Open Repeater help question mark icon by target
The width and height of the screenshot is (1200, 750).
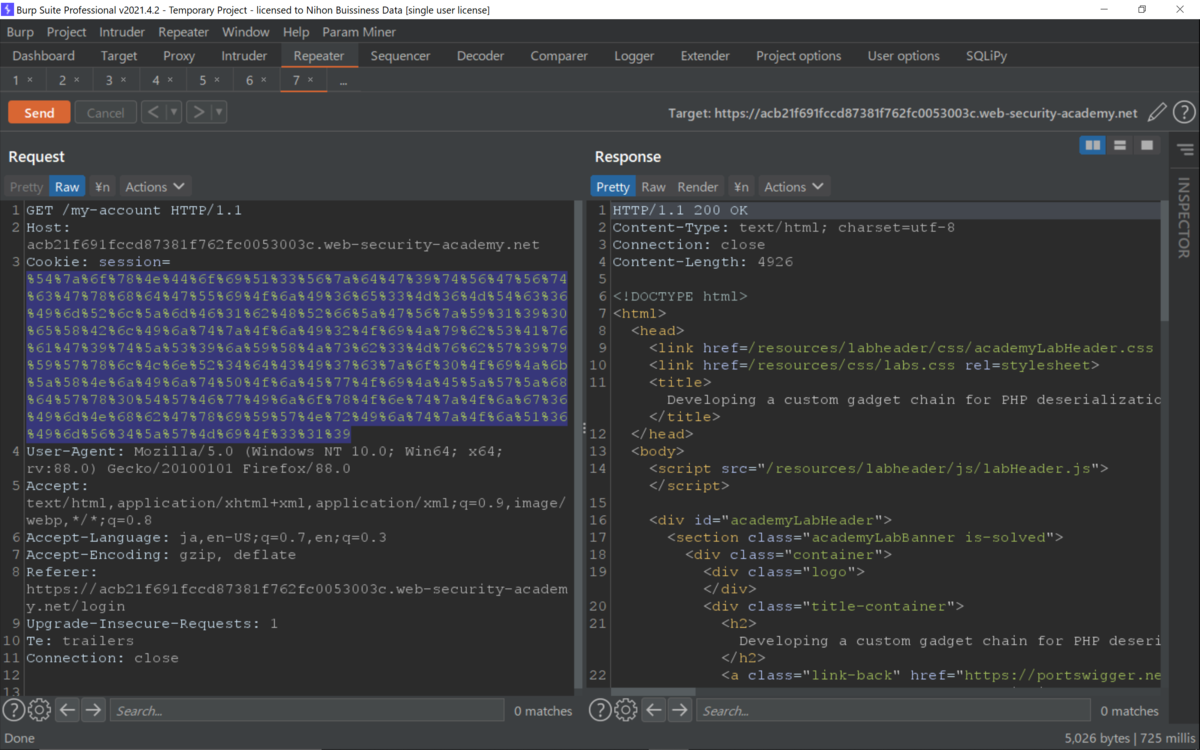(x=1184, y=113)
